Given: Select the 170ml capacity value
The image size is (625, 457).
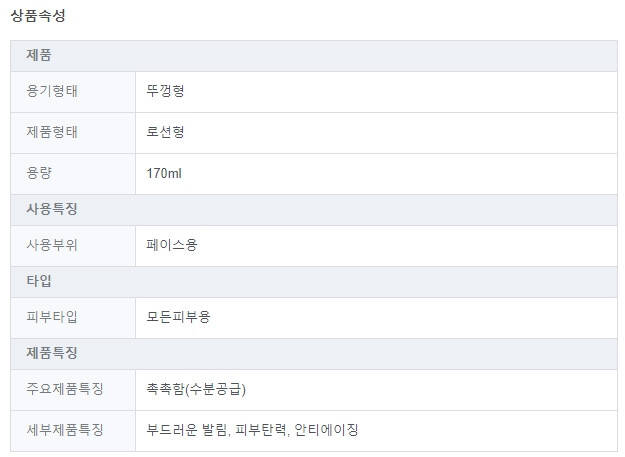Looking at the screenshot, I should tap(164, 173).
